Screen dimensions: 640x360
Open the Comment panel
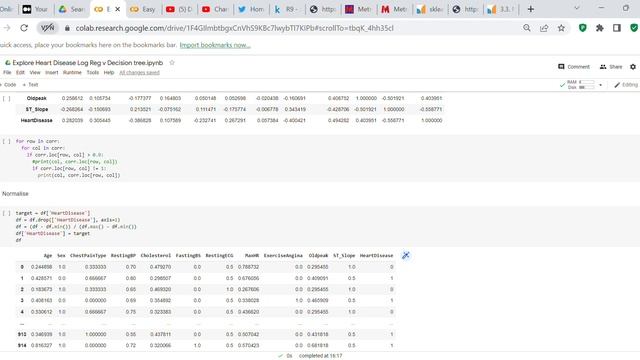pyautogui.click(x=574, y=67)
